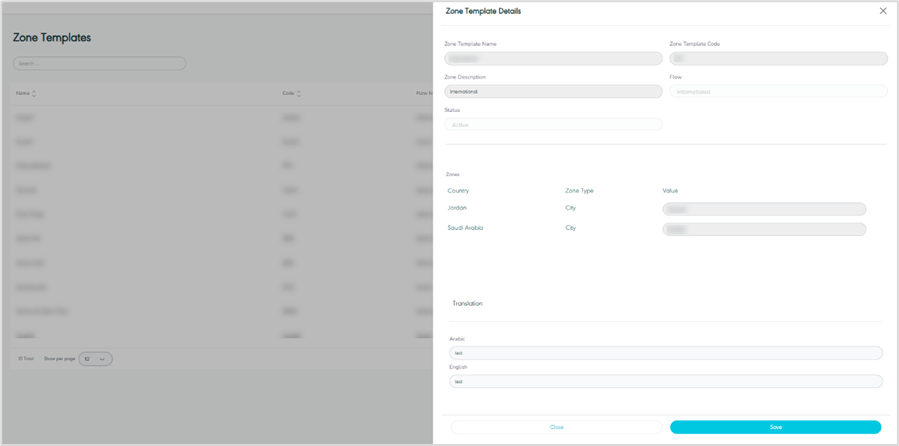Open the Show per page dropdown

coord(96,359)
